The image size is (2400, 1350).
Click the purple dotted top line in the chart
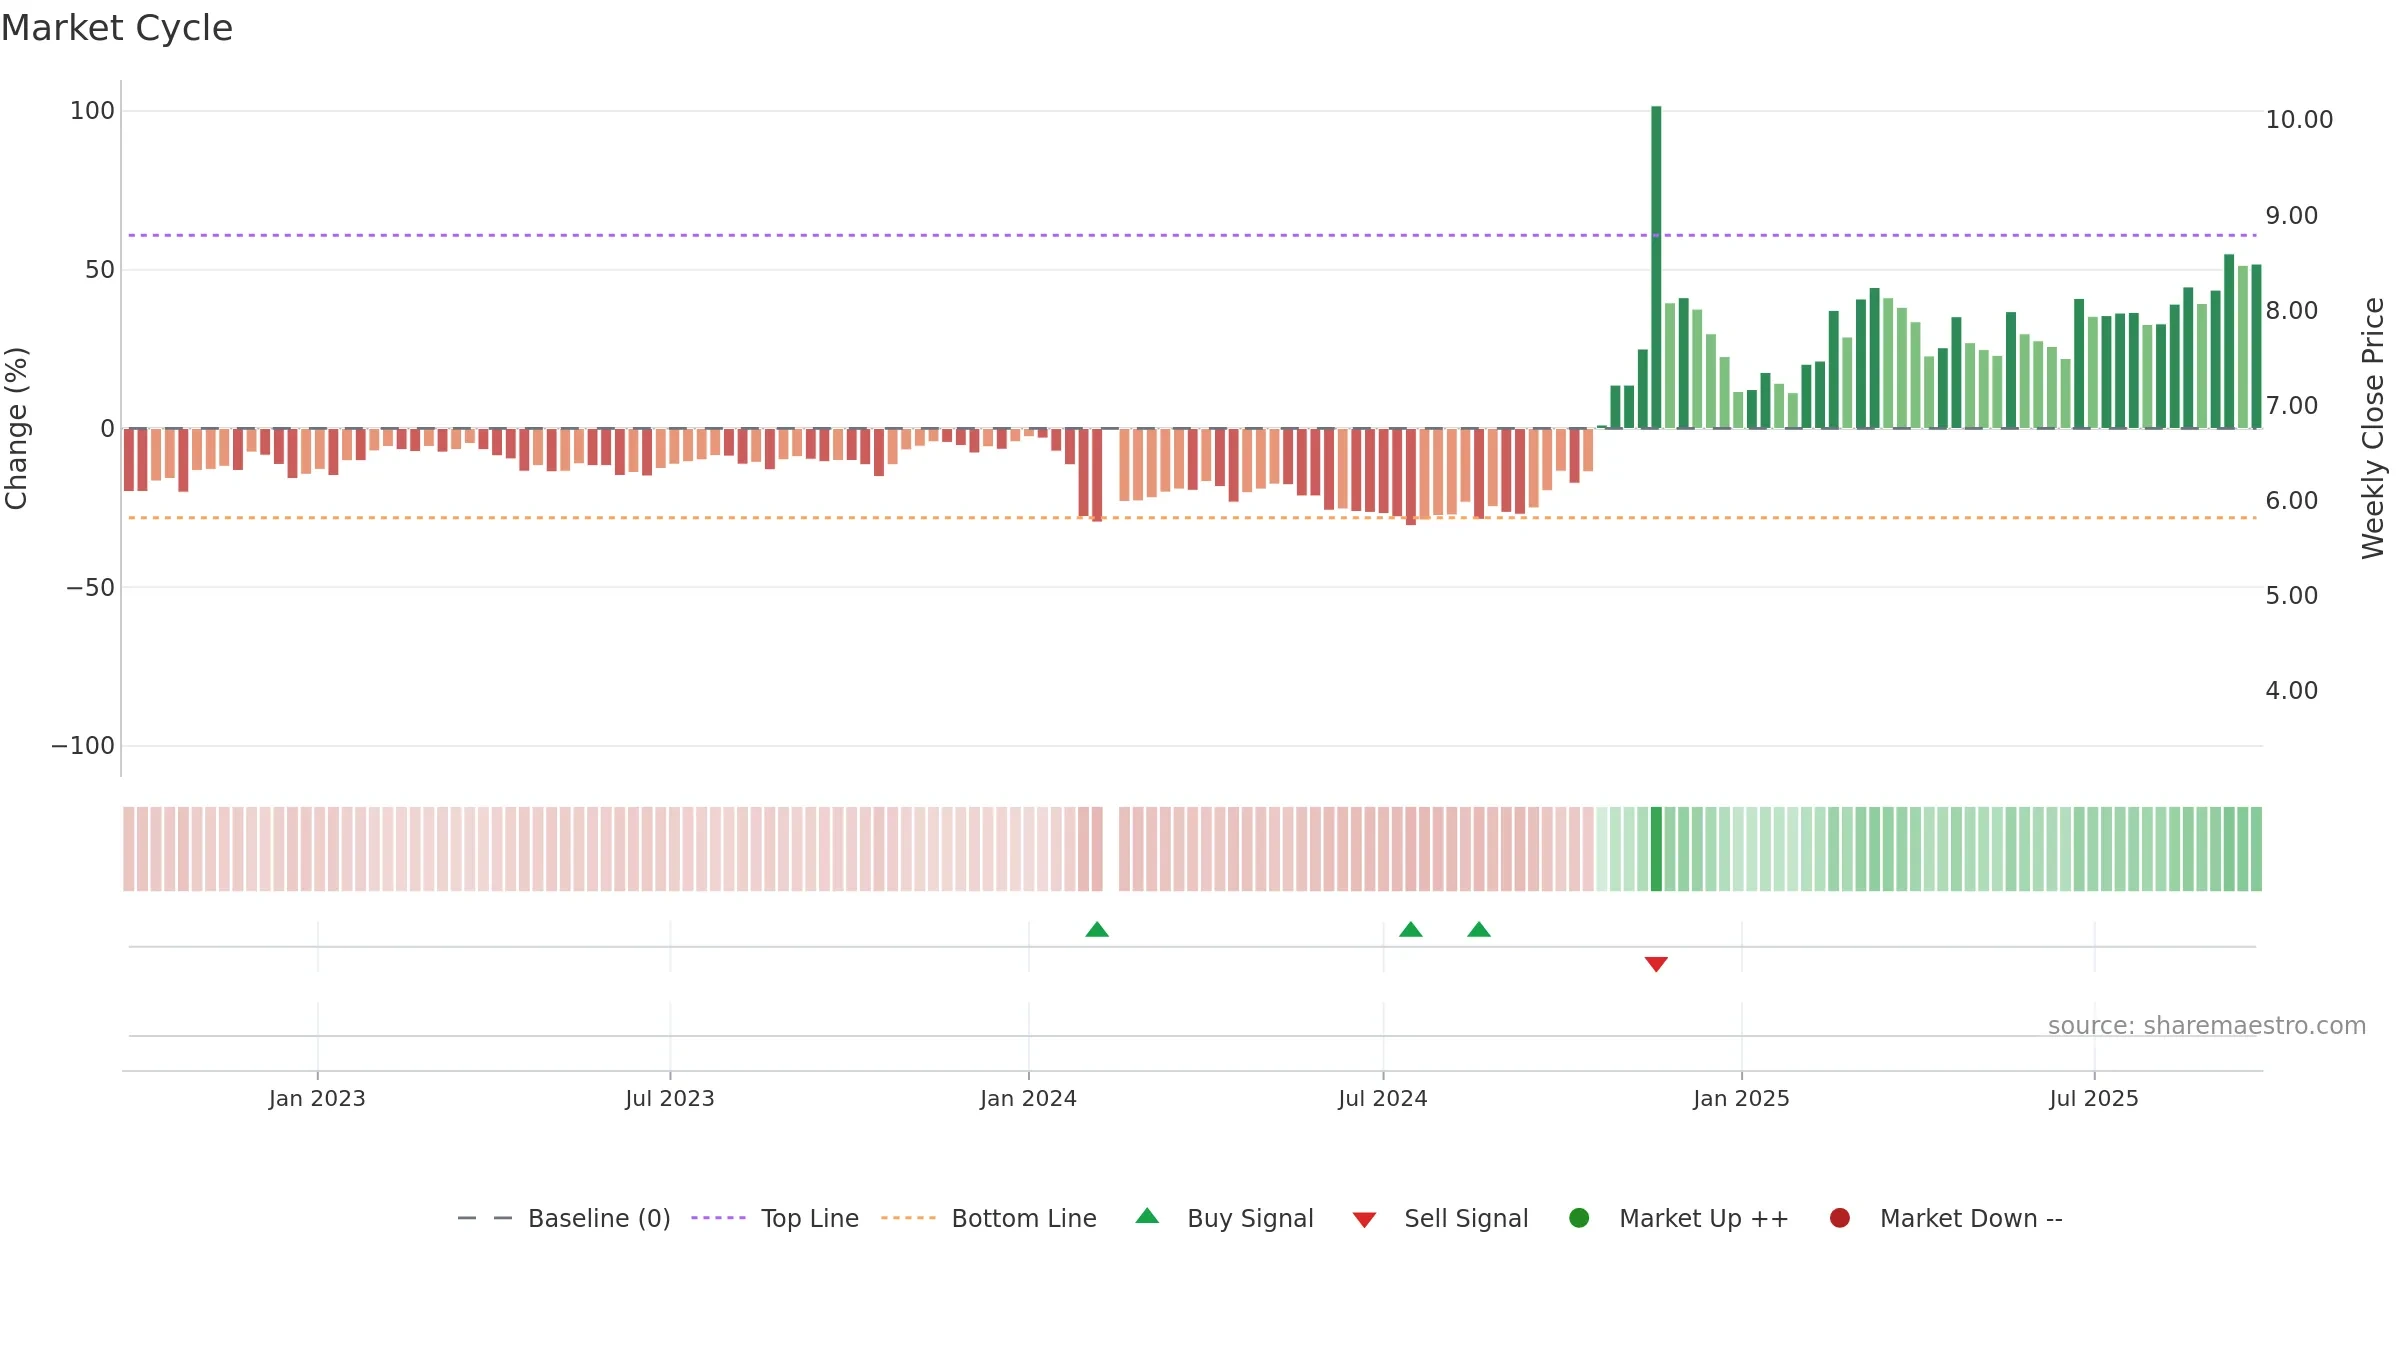(1192, 235)
